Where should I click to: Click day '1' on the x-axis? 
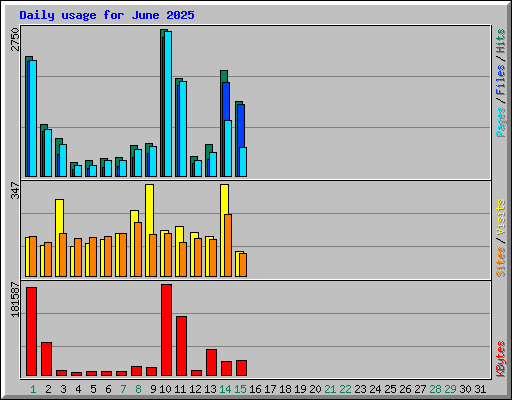tap(33, 389)
